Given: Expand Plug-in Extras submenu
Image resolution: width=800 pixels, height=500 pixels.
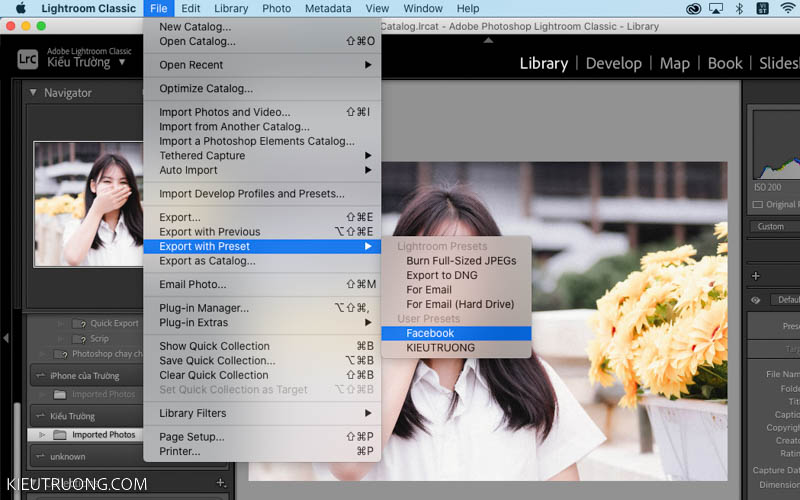Looking at the screenshot, I should 262,322.
